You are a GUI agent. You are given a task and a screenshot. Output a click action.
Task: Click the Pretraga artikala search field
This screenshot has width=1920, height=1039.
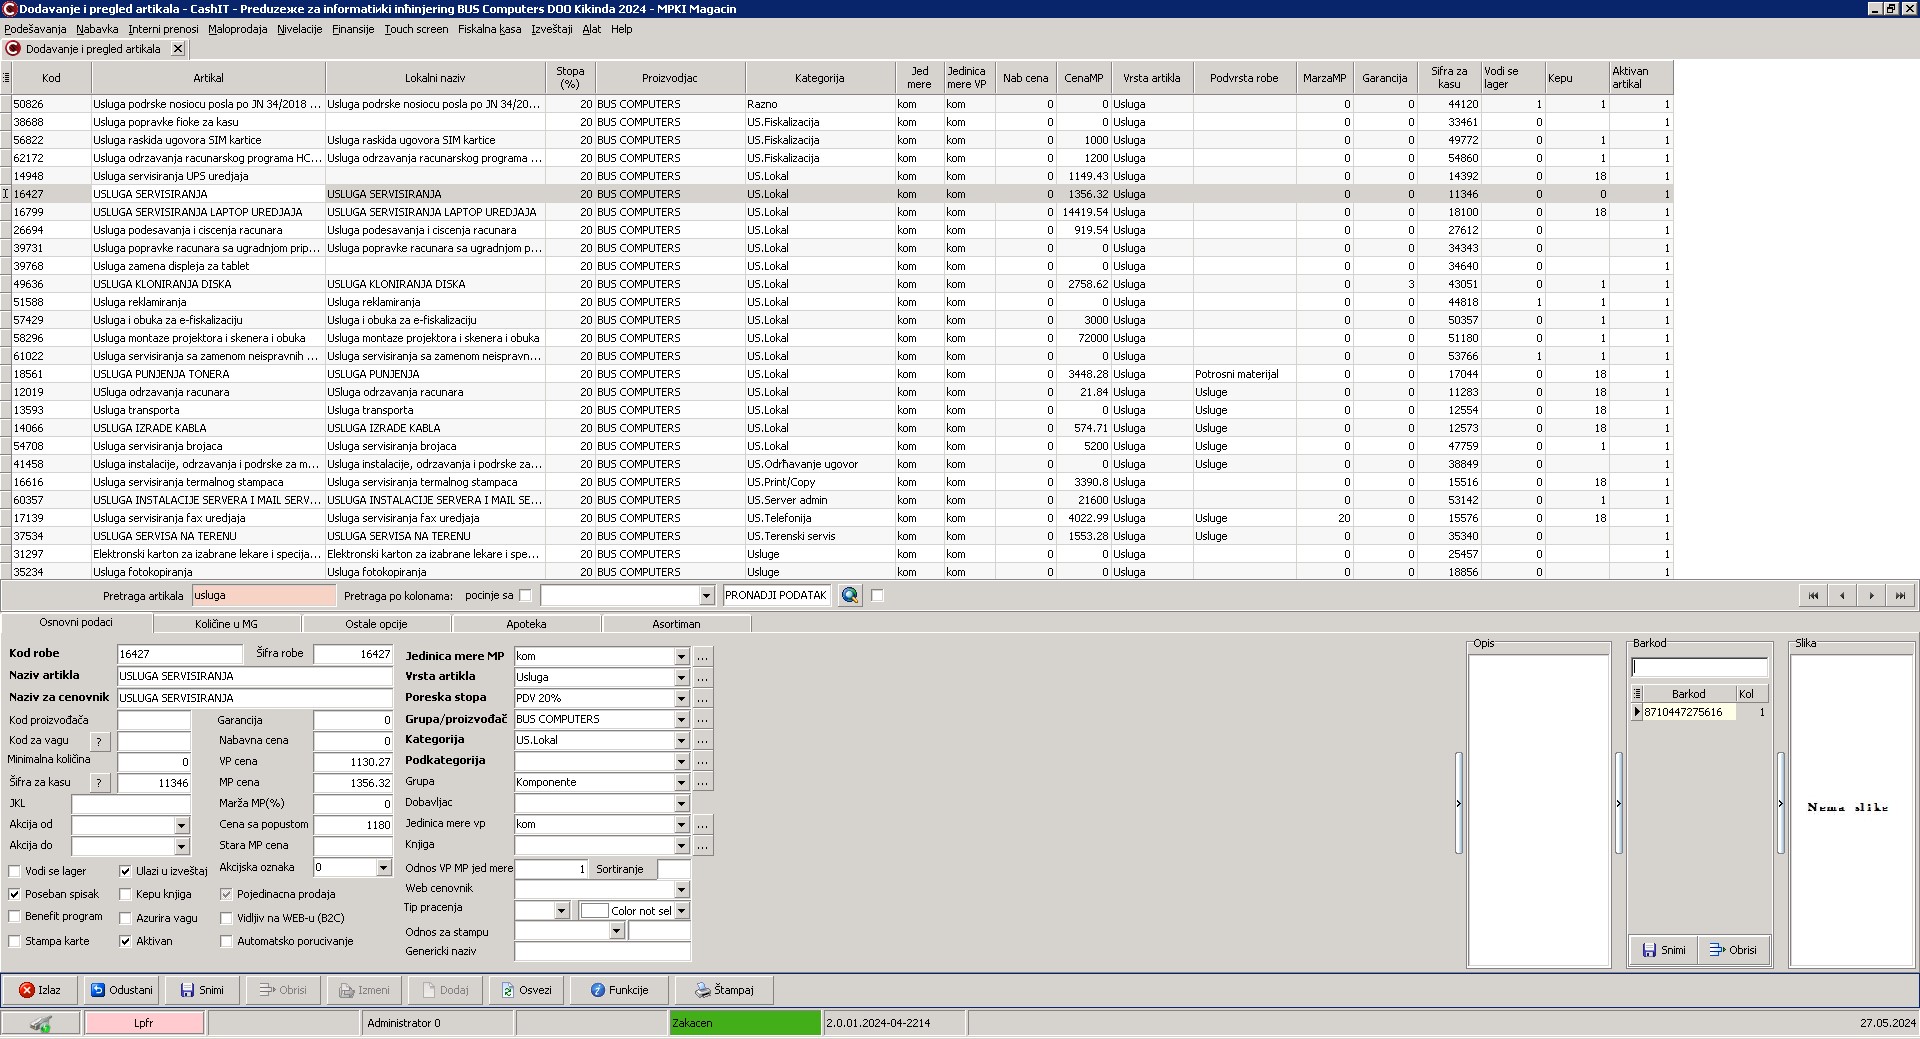point(263,595)
